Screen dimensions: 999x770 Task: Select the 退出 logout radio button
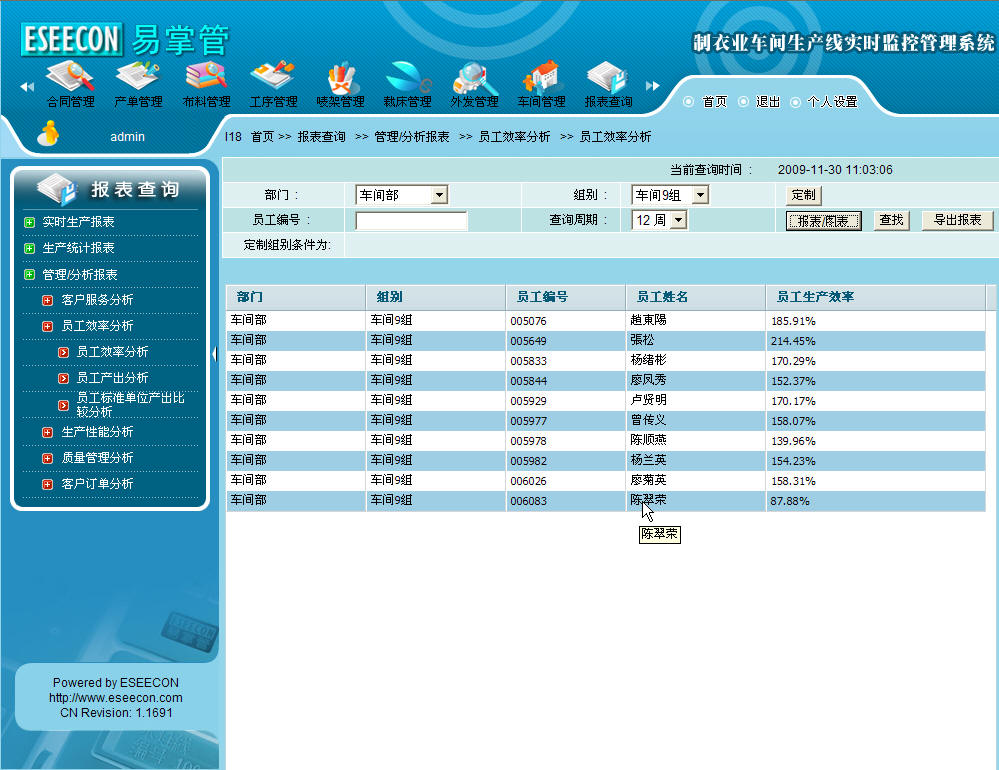tap(743, 102)
